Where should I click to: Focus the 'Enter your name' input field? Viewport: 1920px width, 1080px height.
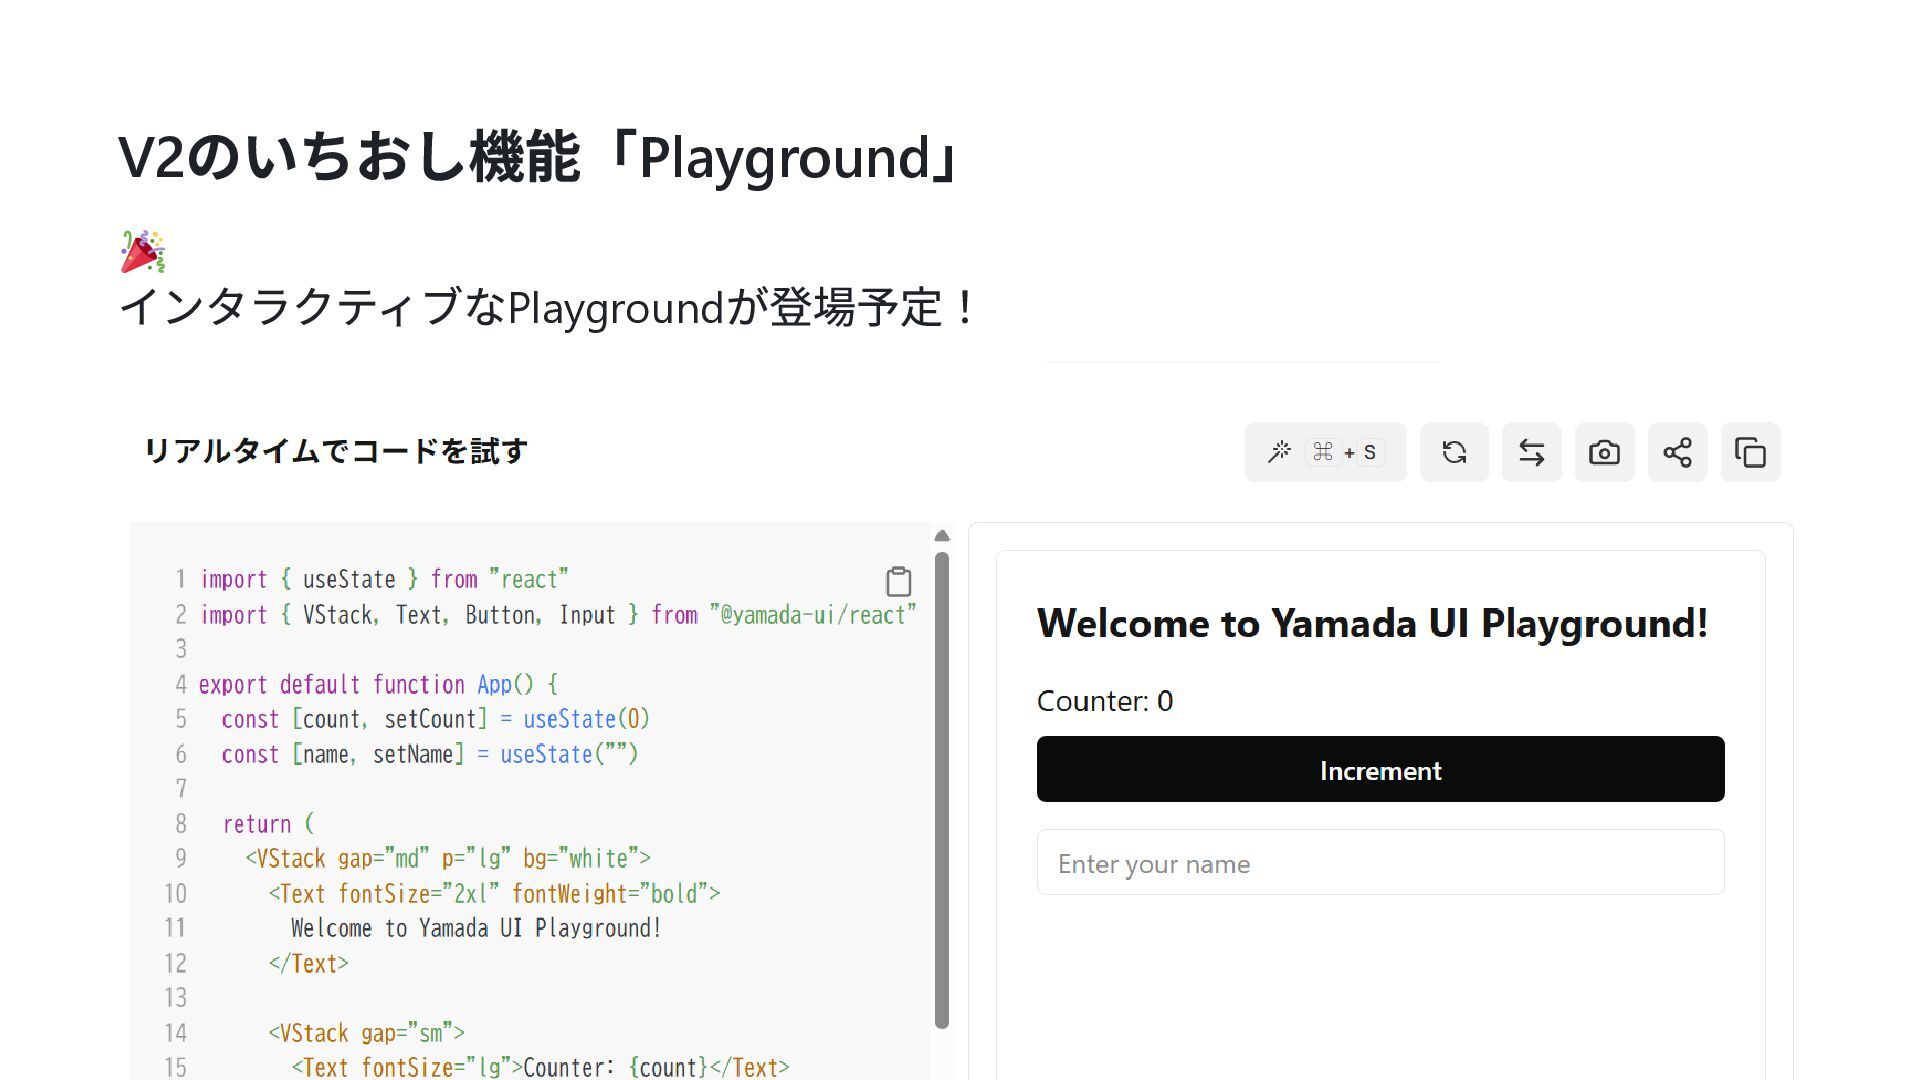[x=1380, y=863]
